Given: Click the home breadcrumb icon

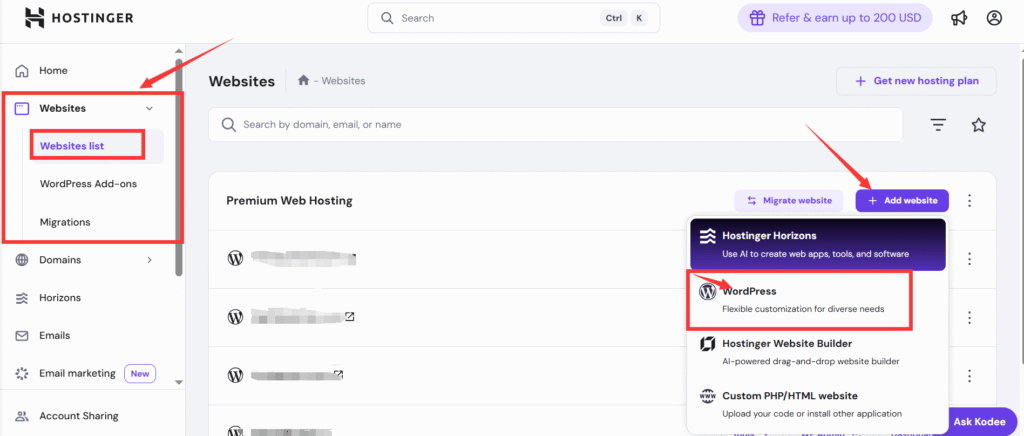Looking at the screenshot, I should point(304,81).
